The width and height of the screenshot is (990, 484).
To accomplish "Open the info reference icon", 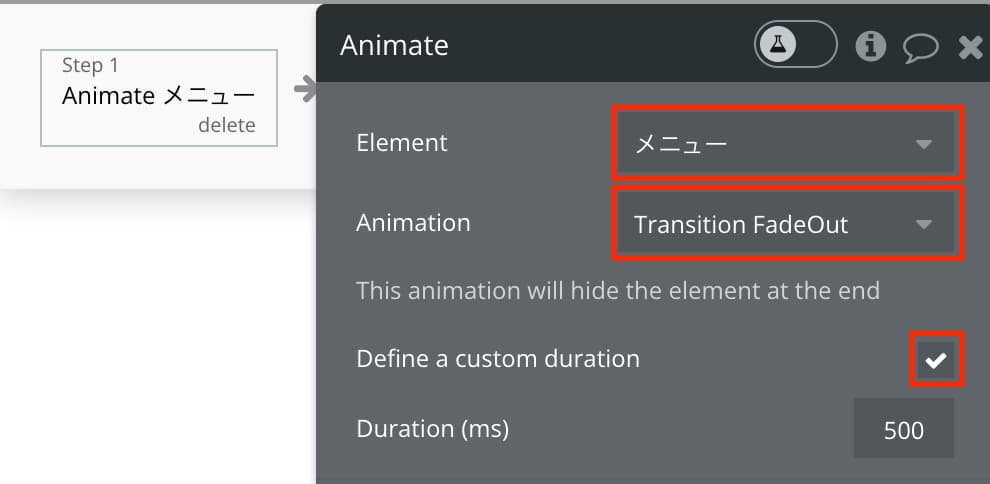I will [x=871, y=45].
